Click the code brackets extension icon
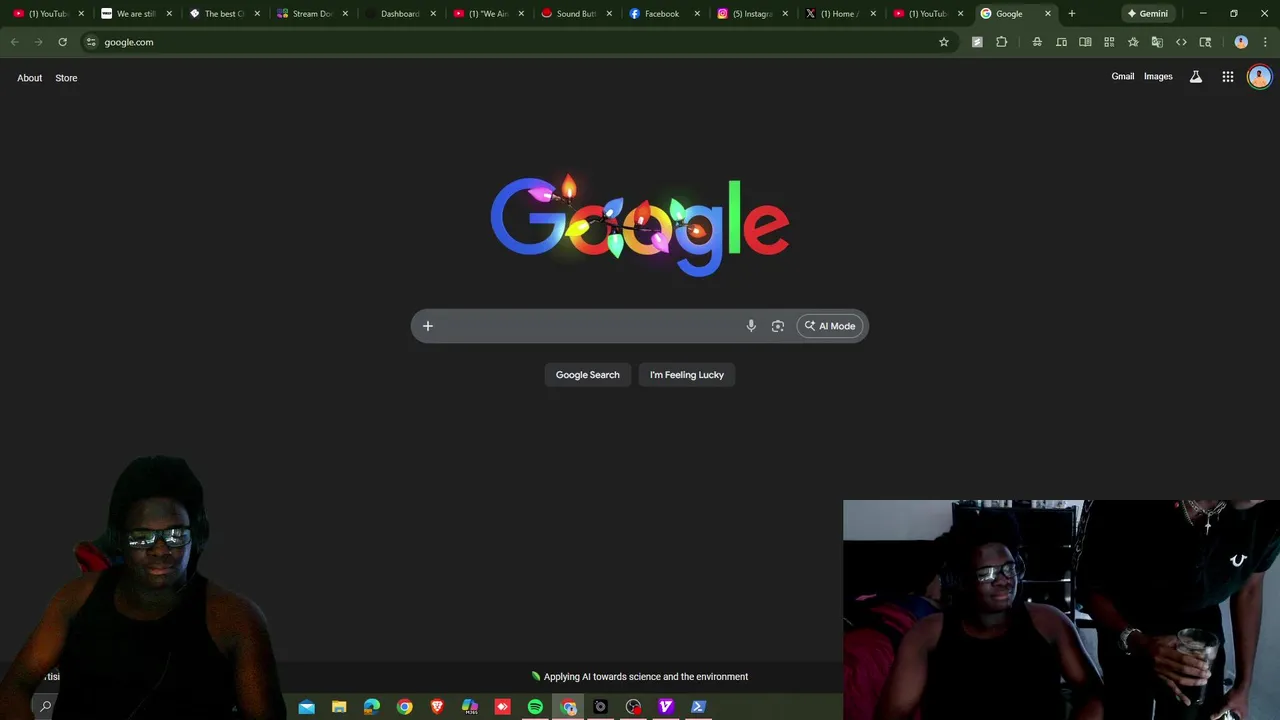Viewport: 1280px width, 720px height. point(1181,42)
